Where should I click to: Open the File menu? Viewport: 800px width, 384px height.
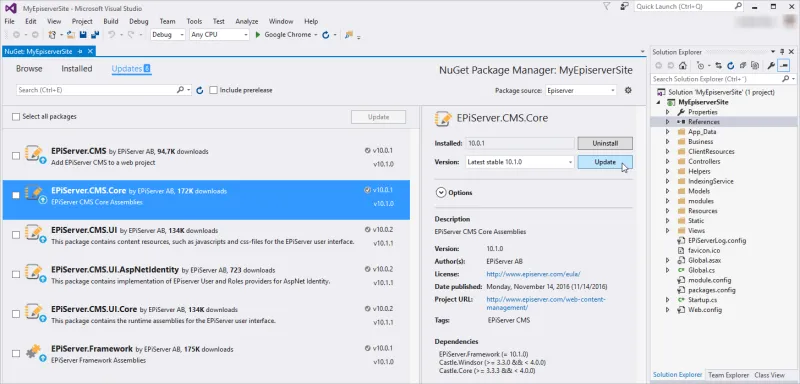coord(9,21)
